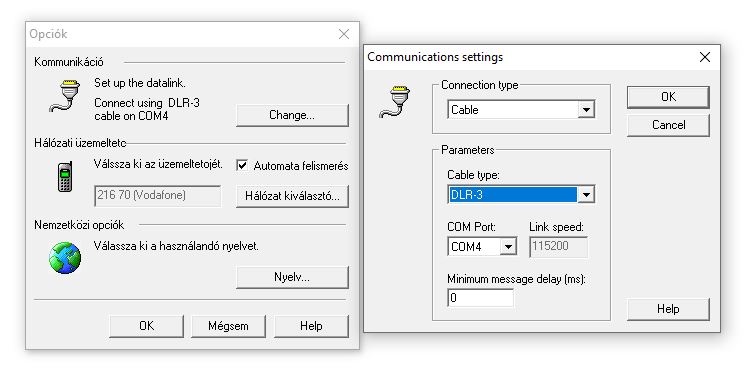Viewport: 749px width, 375px height.
Task: Click the Change... button for datalink
Action: 292,115
